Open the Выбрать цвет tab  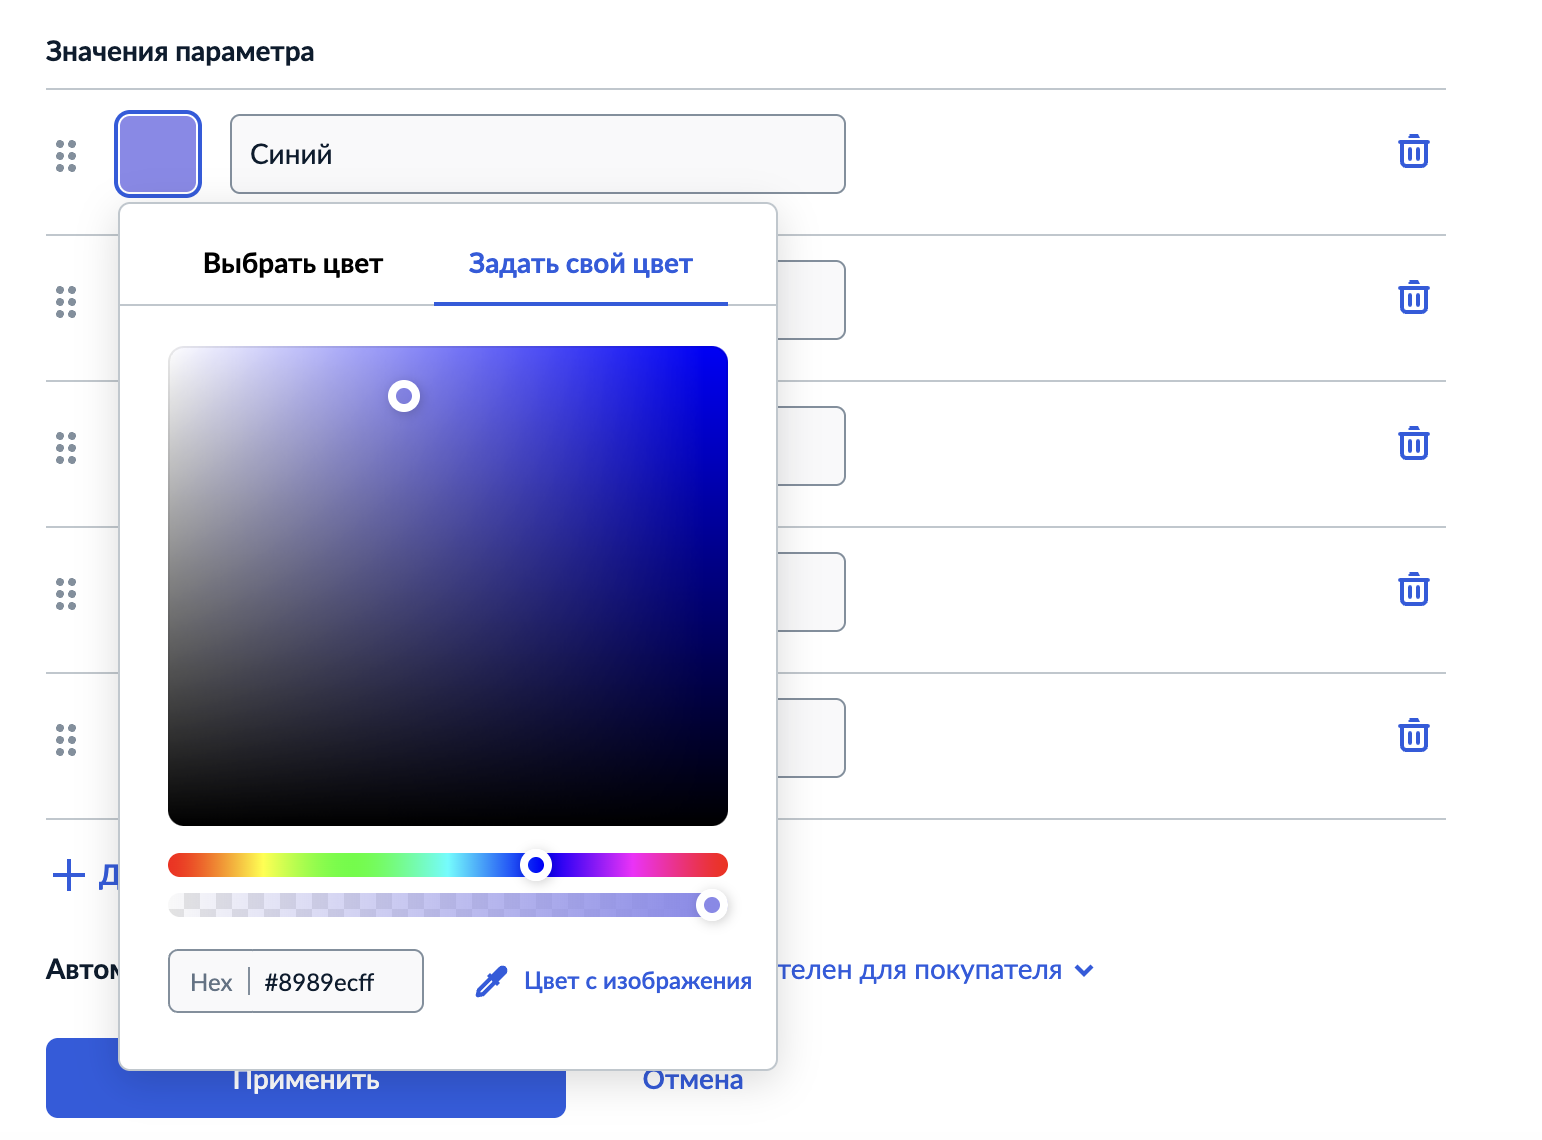(293, 264)
